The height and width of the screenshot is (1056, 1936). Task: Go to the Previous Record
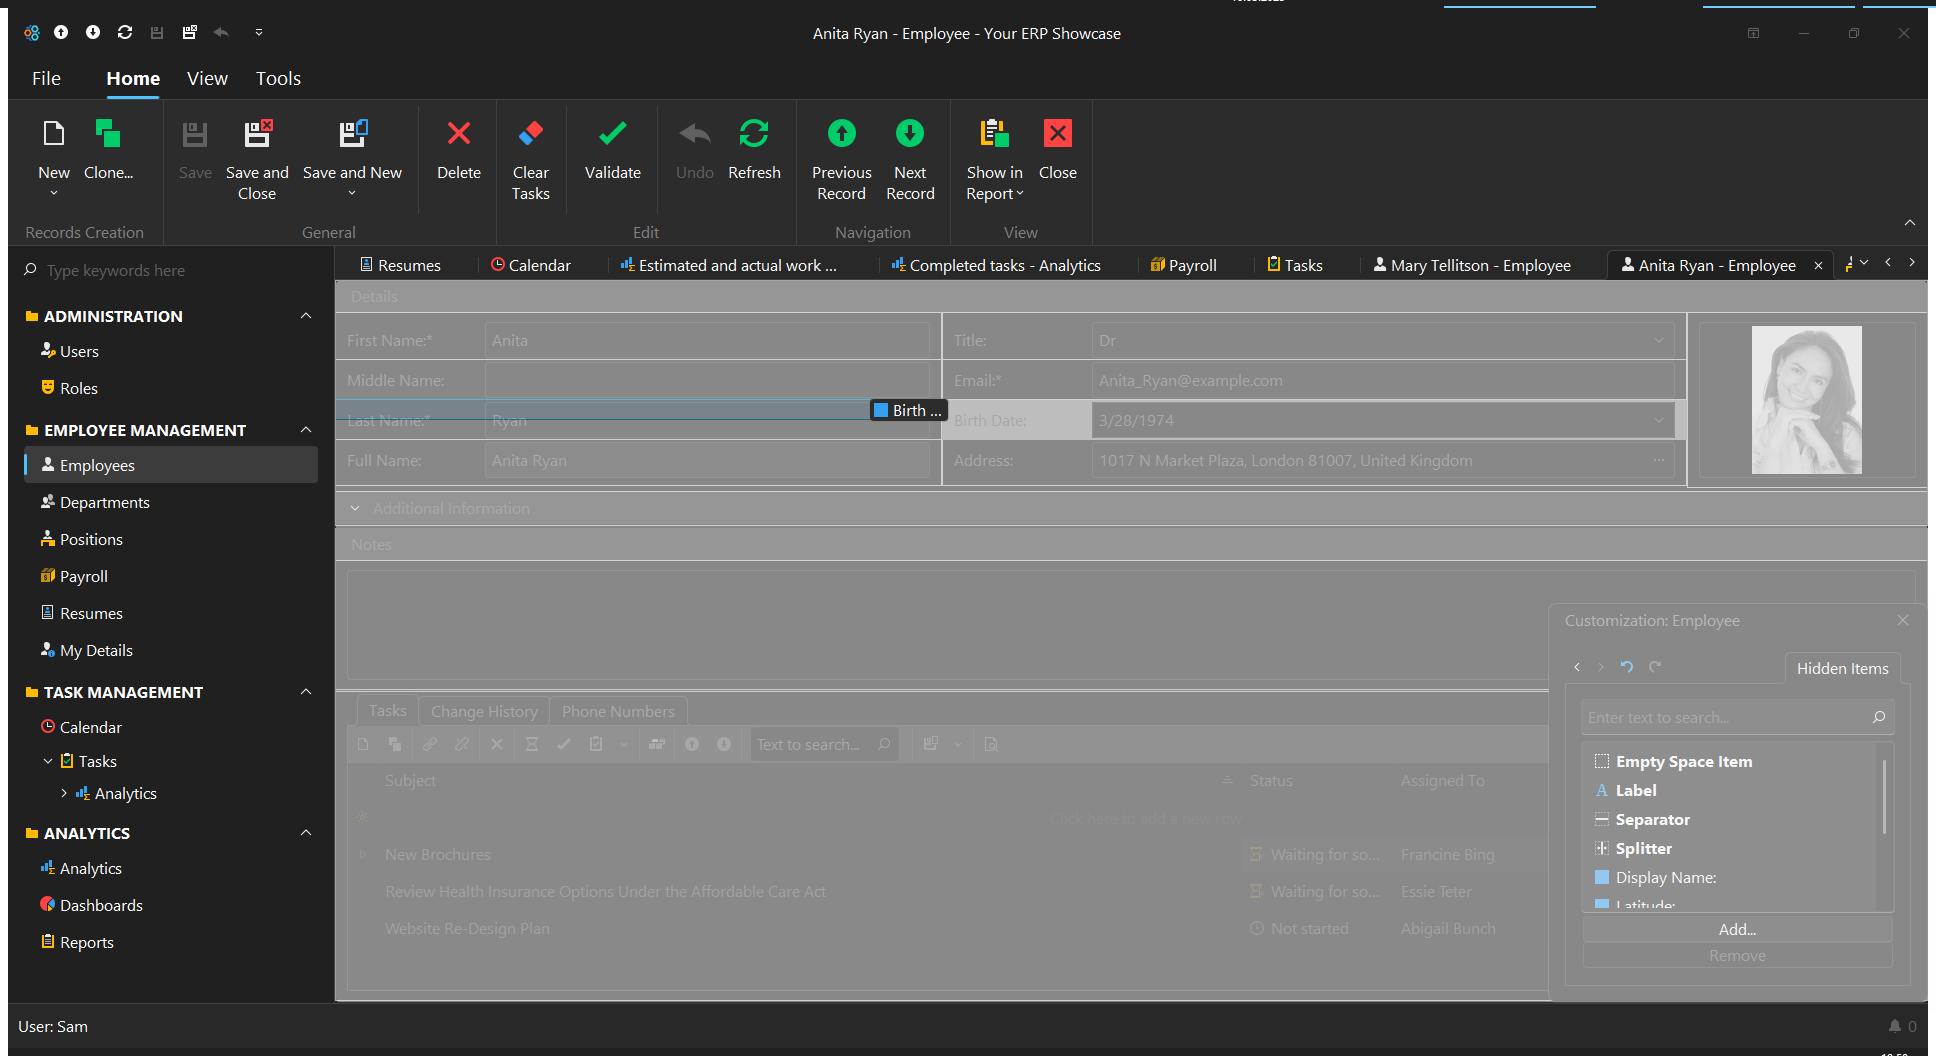pyautogui.click(x=841, y=135)
